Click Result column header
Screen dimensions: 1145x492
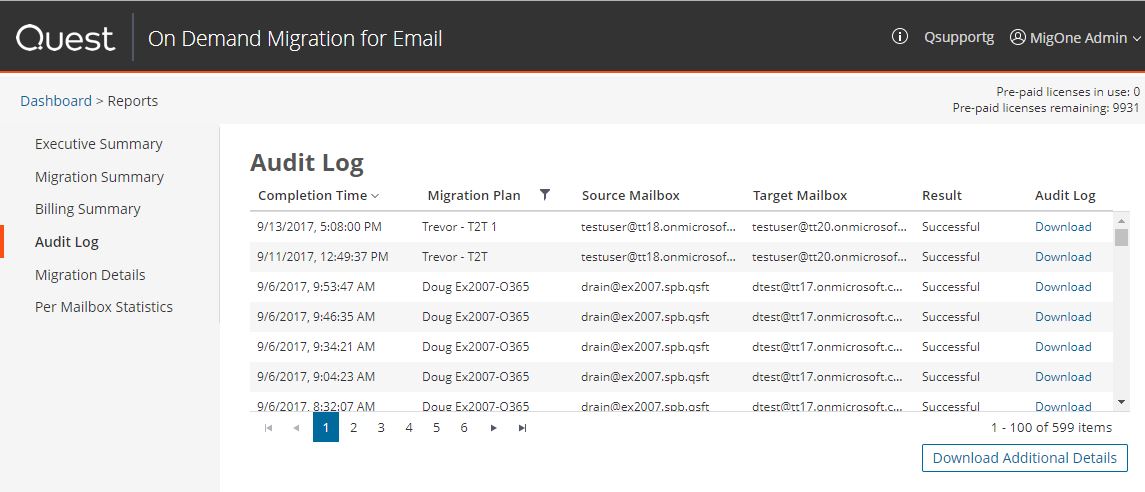(942, 195)
